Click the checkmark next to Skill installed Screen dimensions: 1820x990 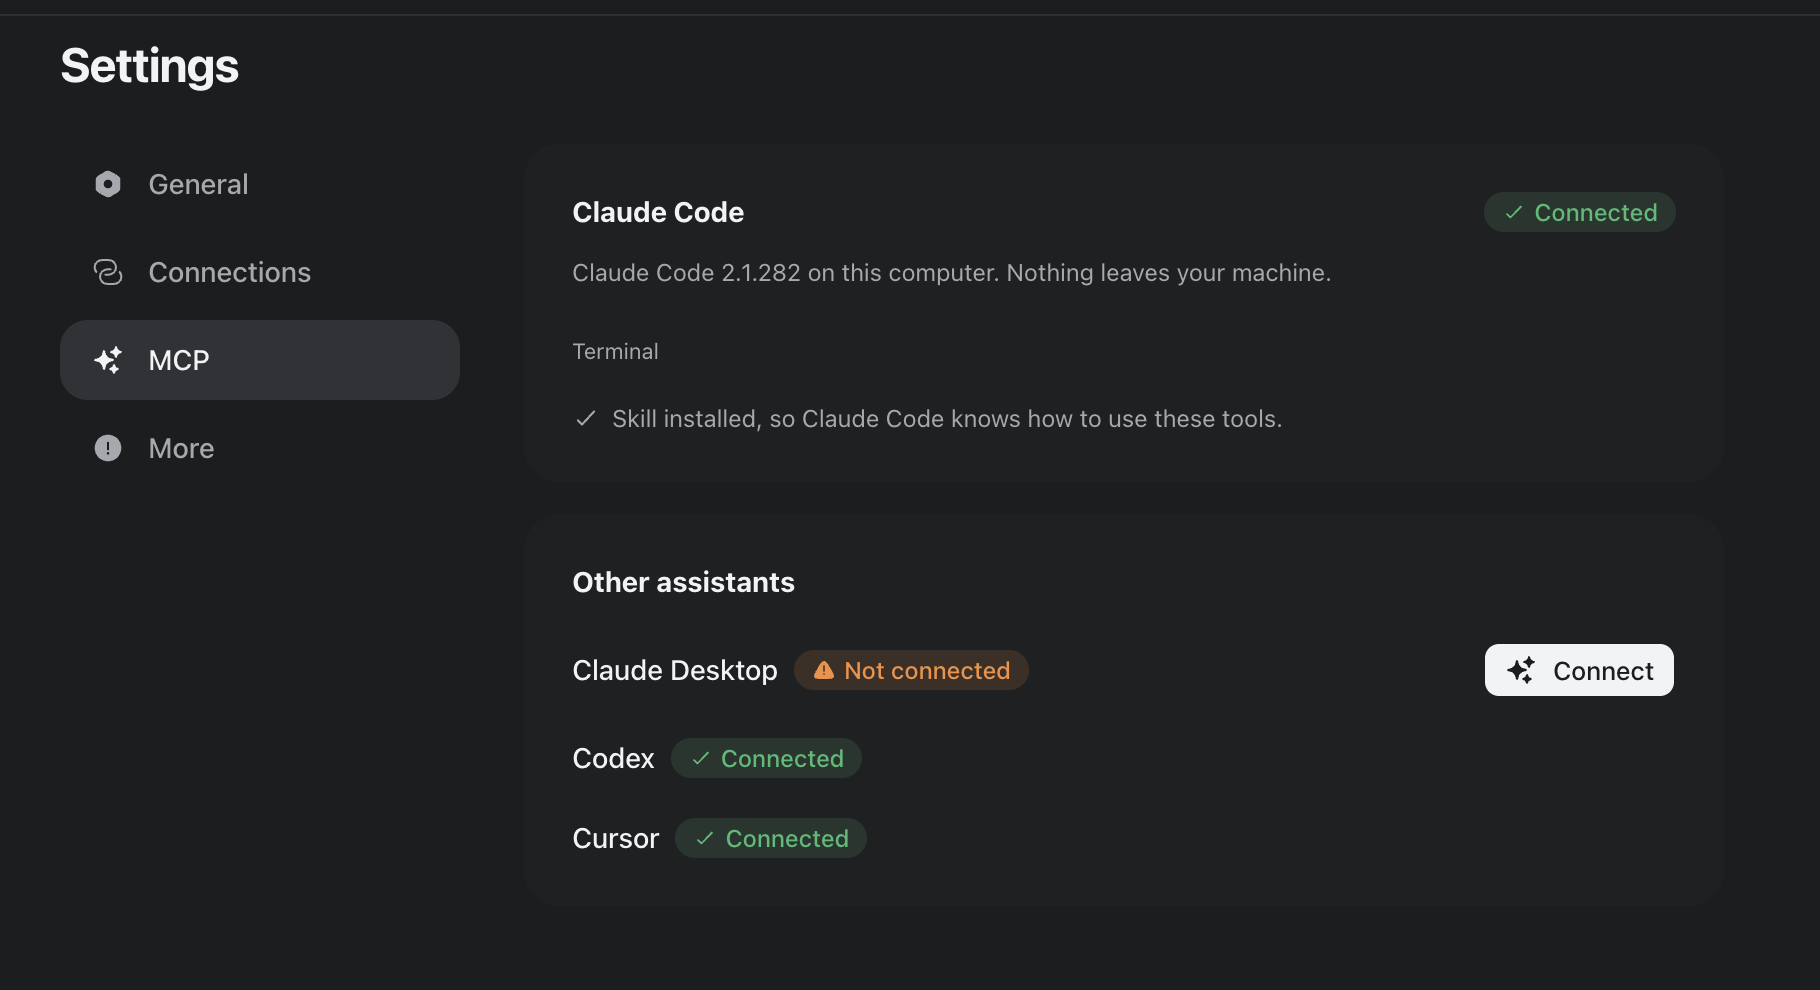(586, 418)
